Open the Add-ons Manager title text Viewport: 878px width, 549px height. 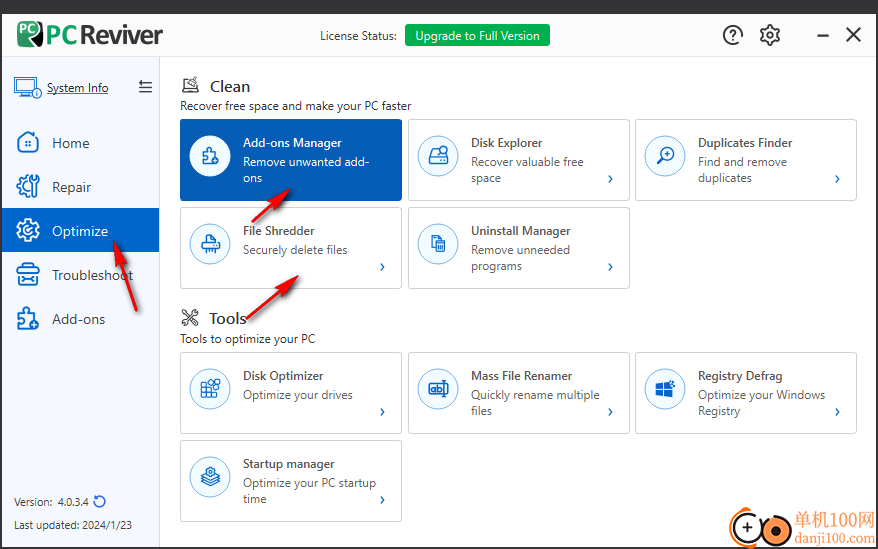point(292,143)
